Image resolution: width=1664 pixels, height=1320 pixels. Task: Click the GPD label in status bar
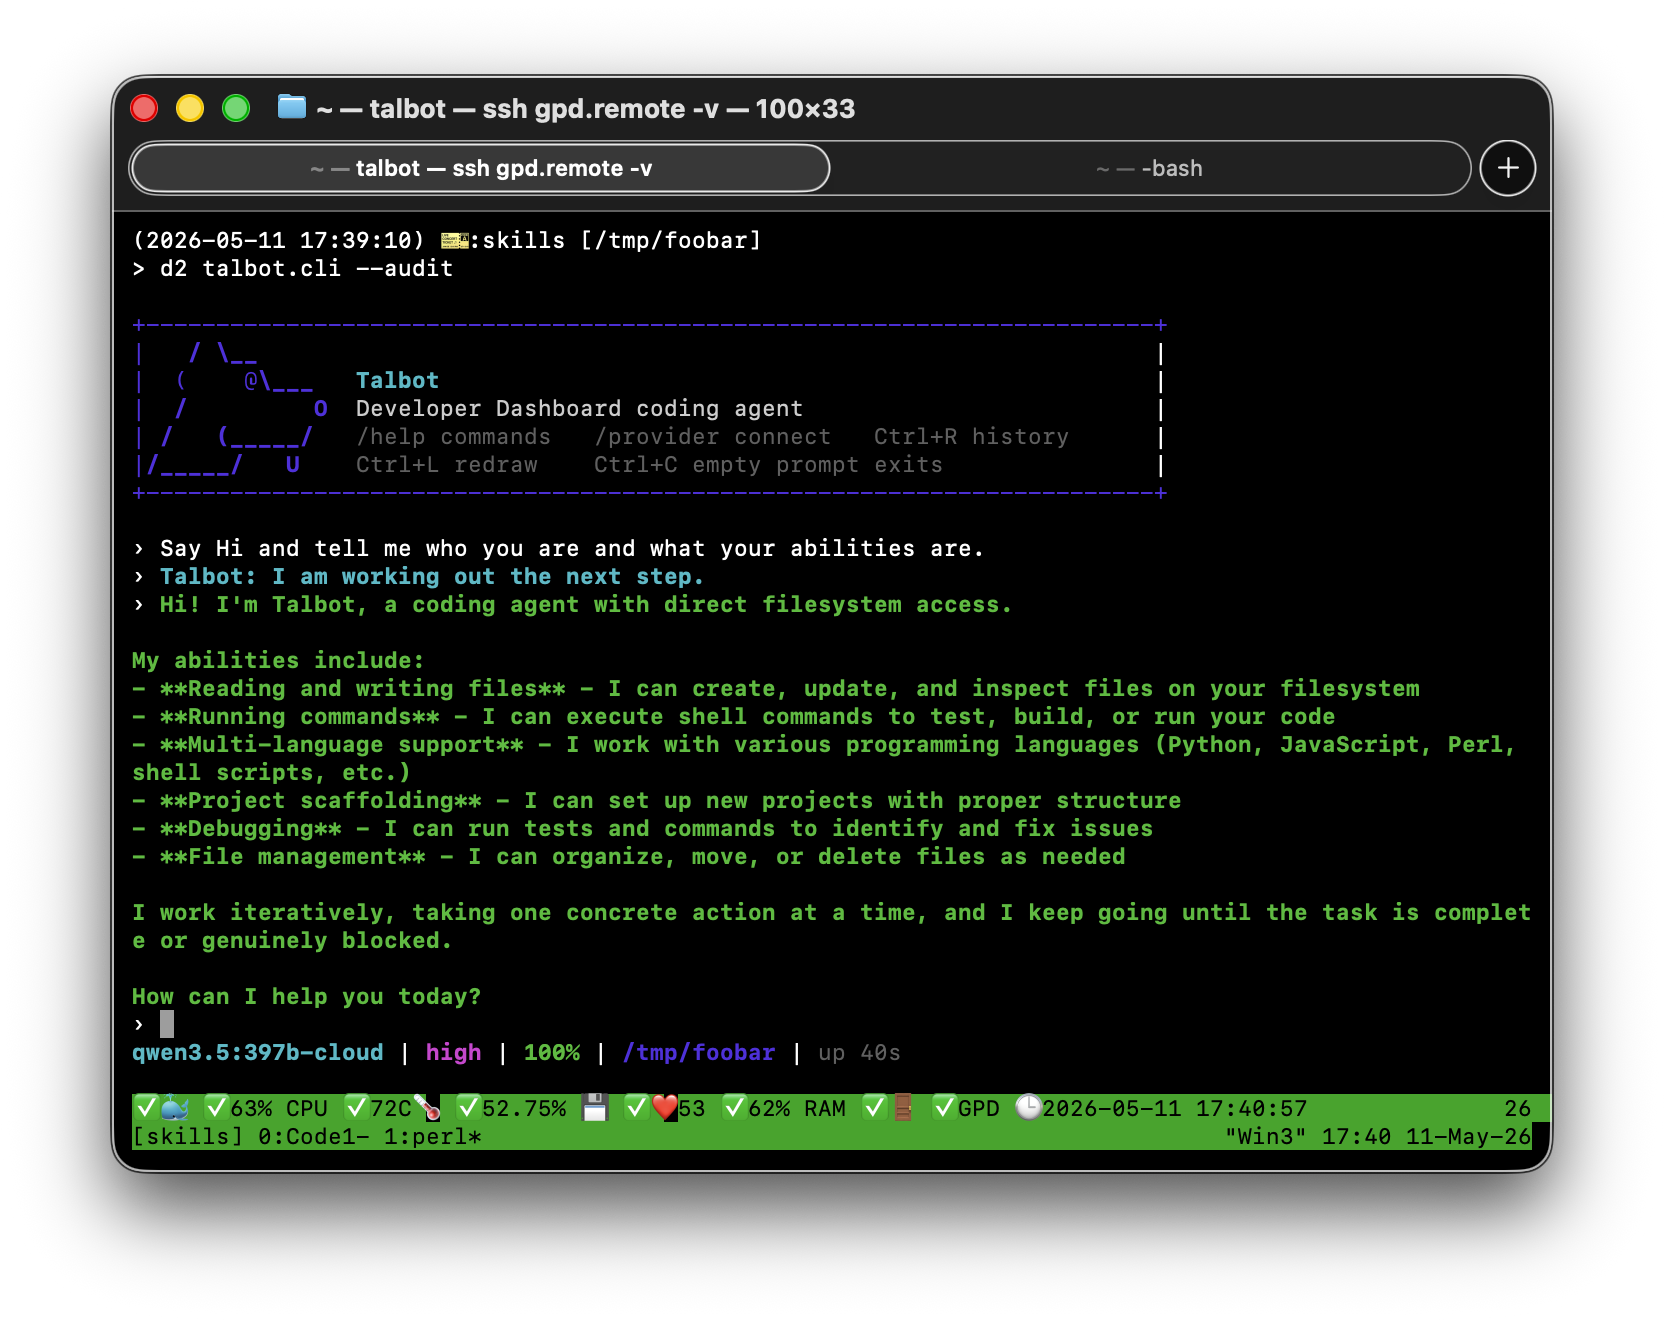coord(979,1108)
